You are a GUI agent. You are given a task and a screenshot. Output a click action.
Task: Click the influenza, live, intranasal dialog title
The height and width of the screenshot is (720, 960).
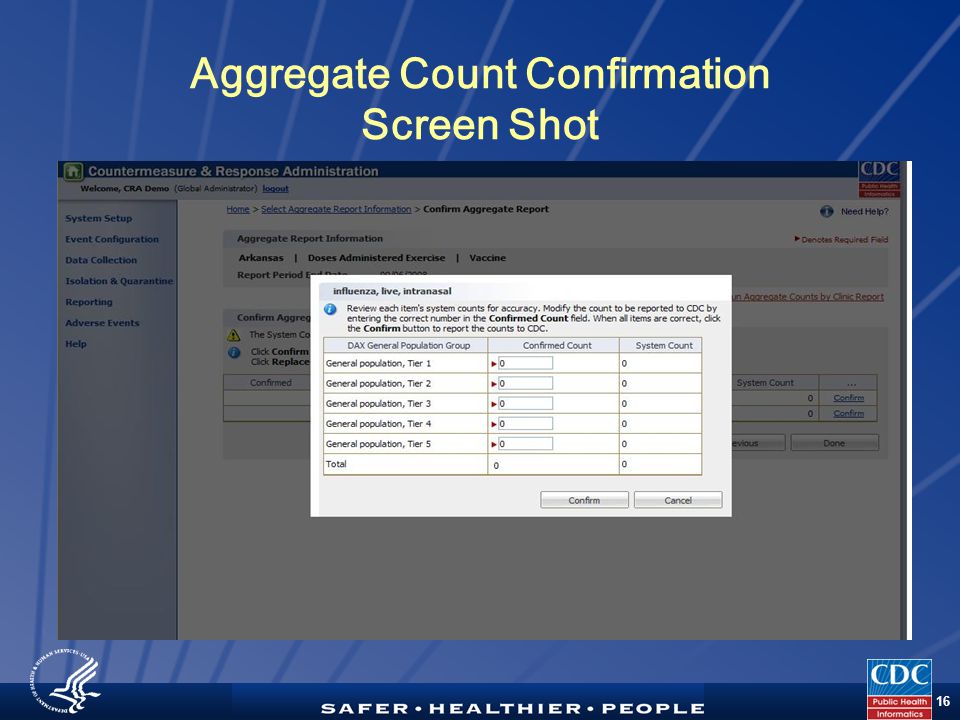coord(392,291)
